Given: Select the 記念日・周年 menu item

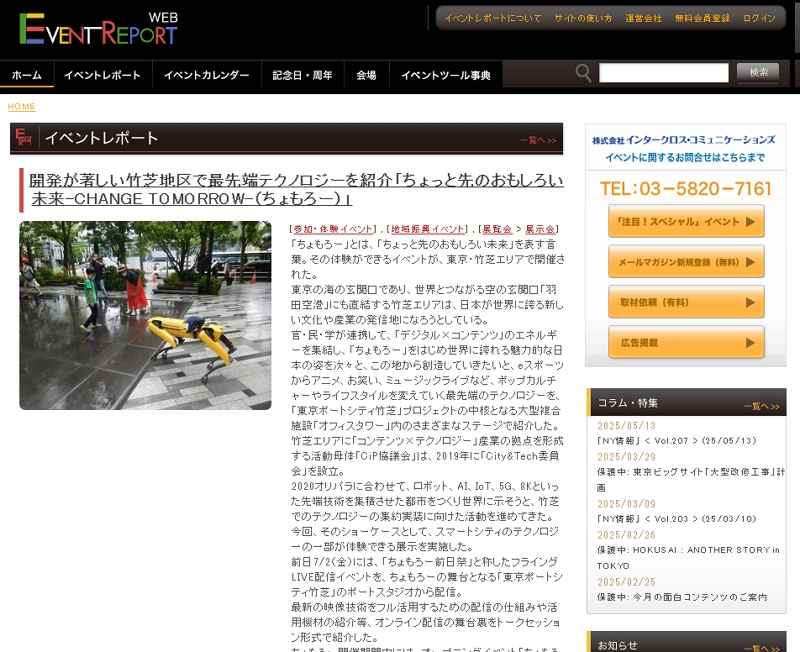Looking at the screenshot, I should click(x=300, y=76).
